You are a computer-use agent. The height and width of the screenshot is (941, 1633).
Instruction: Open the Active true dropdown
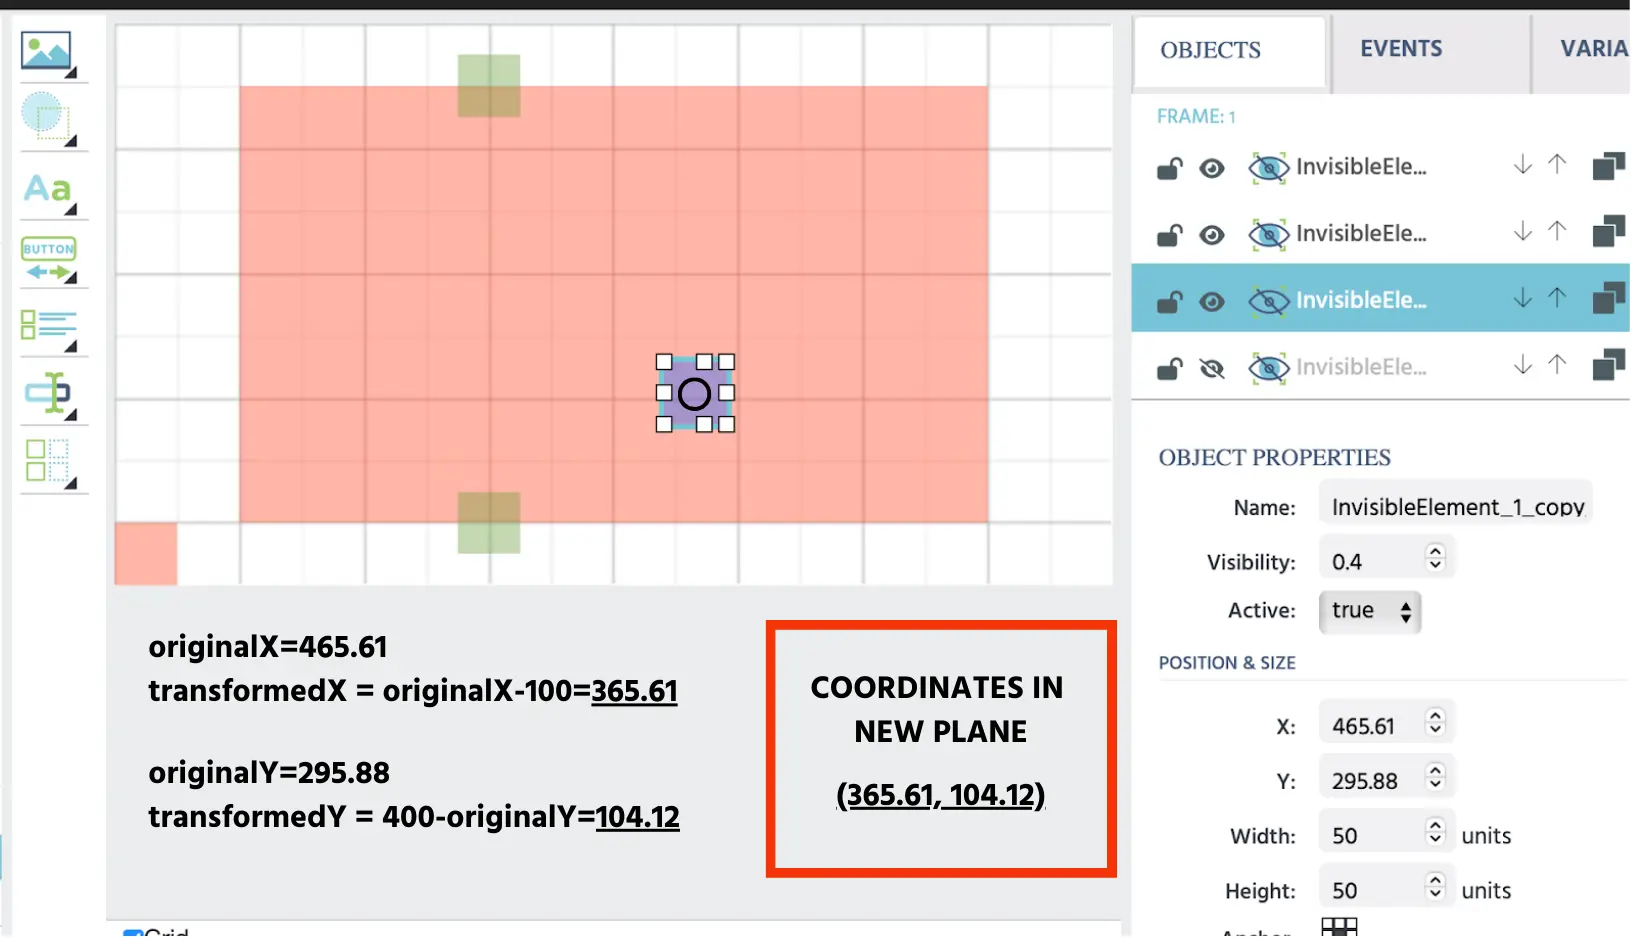[x=1370, y=612]
